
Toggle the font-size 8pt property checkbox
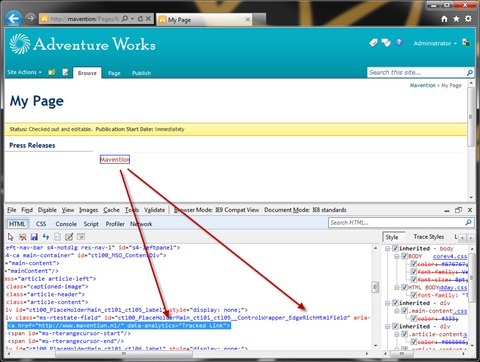pyautogui.click(x=414, y=280)
